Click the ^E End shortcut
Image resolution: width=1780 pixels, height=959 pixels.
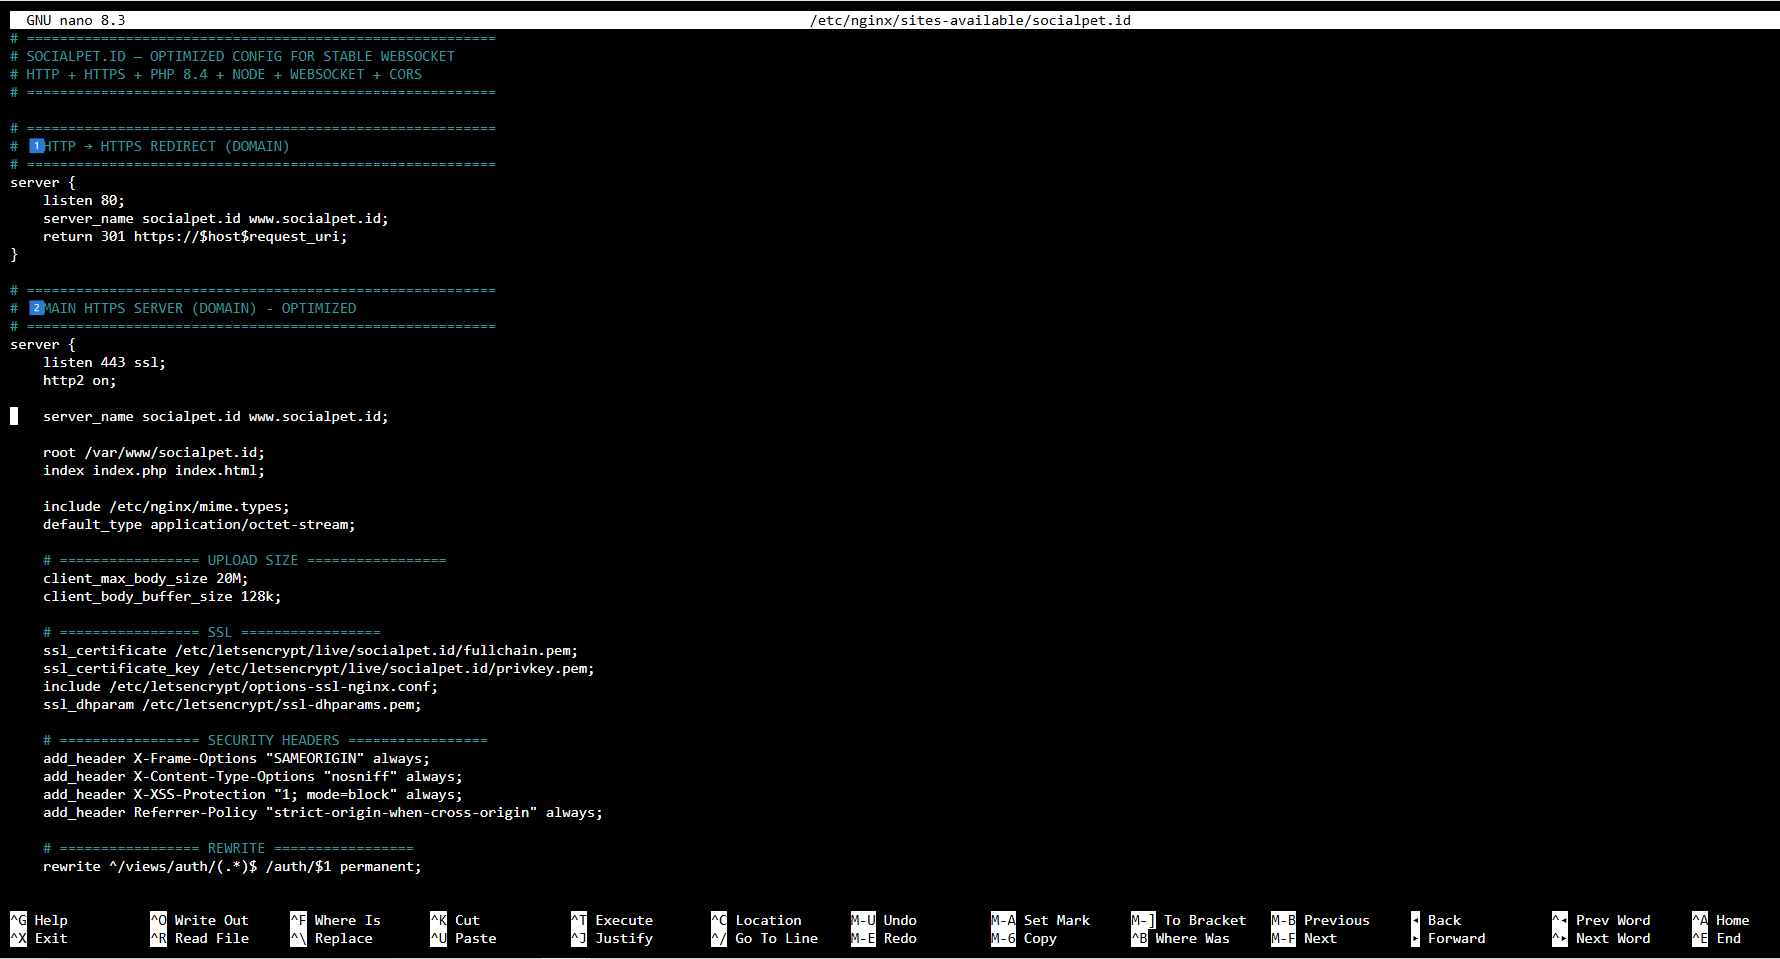(1717, 938)
